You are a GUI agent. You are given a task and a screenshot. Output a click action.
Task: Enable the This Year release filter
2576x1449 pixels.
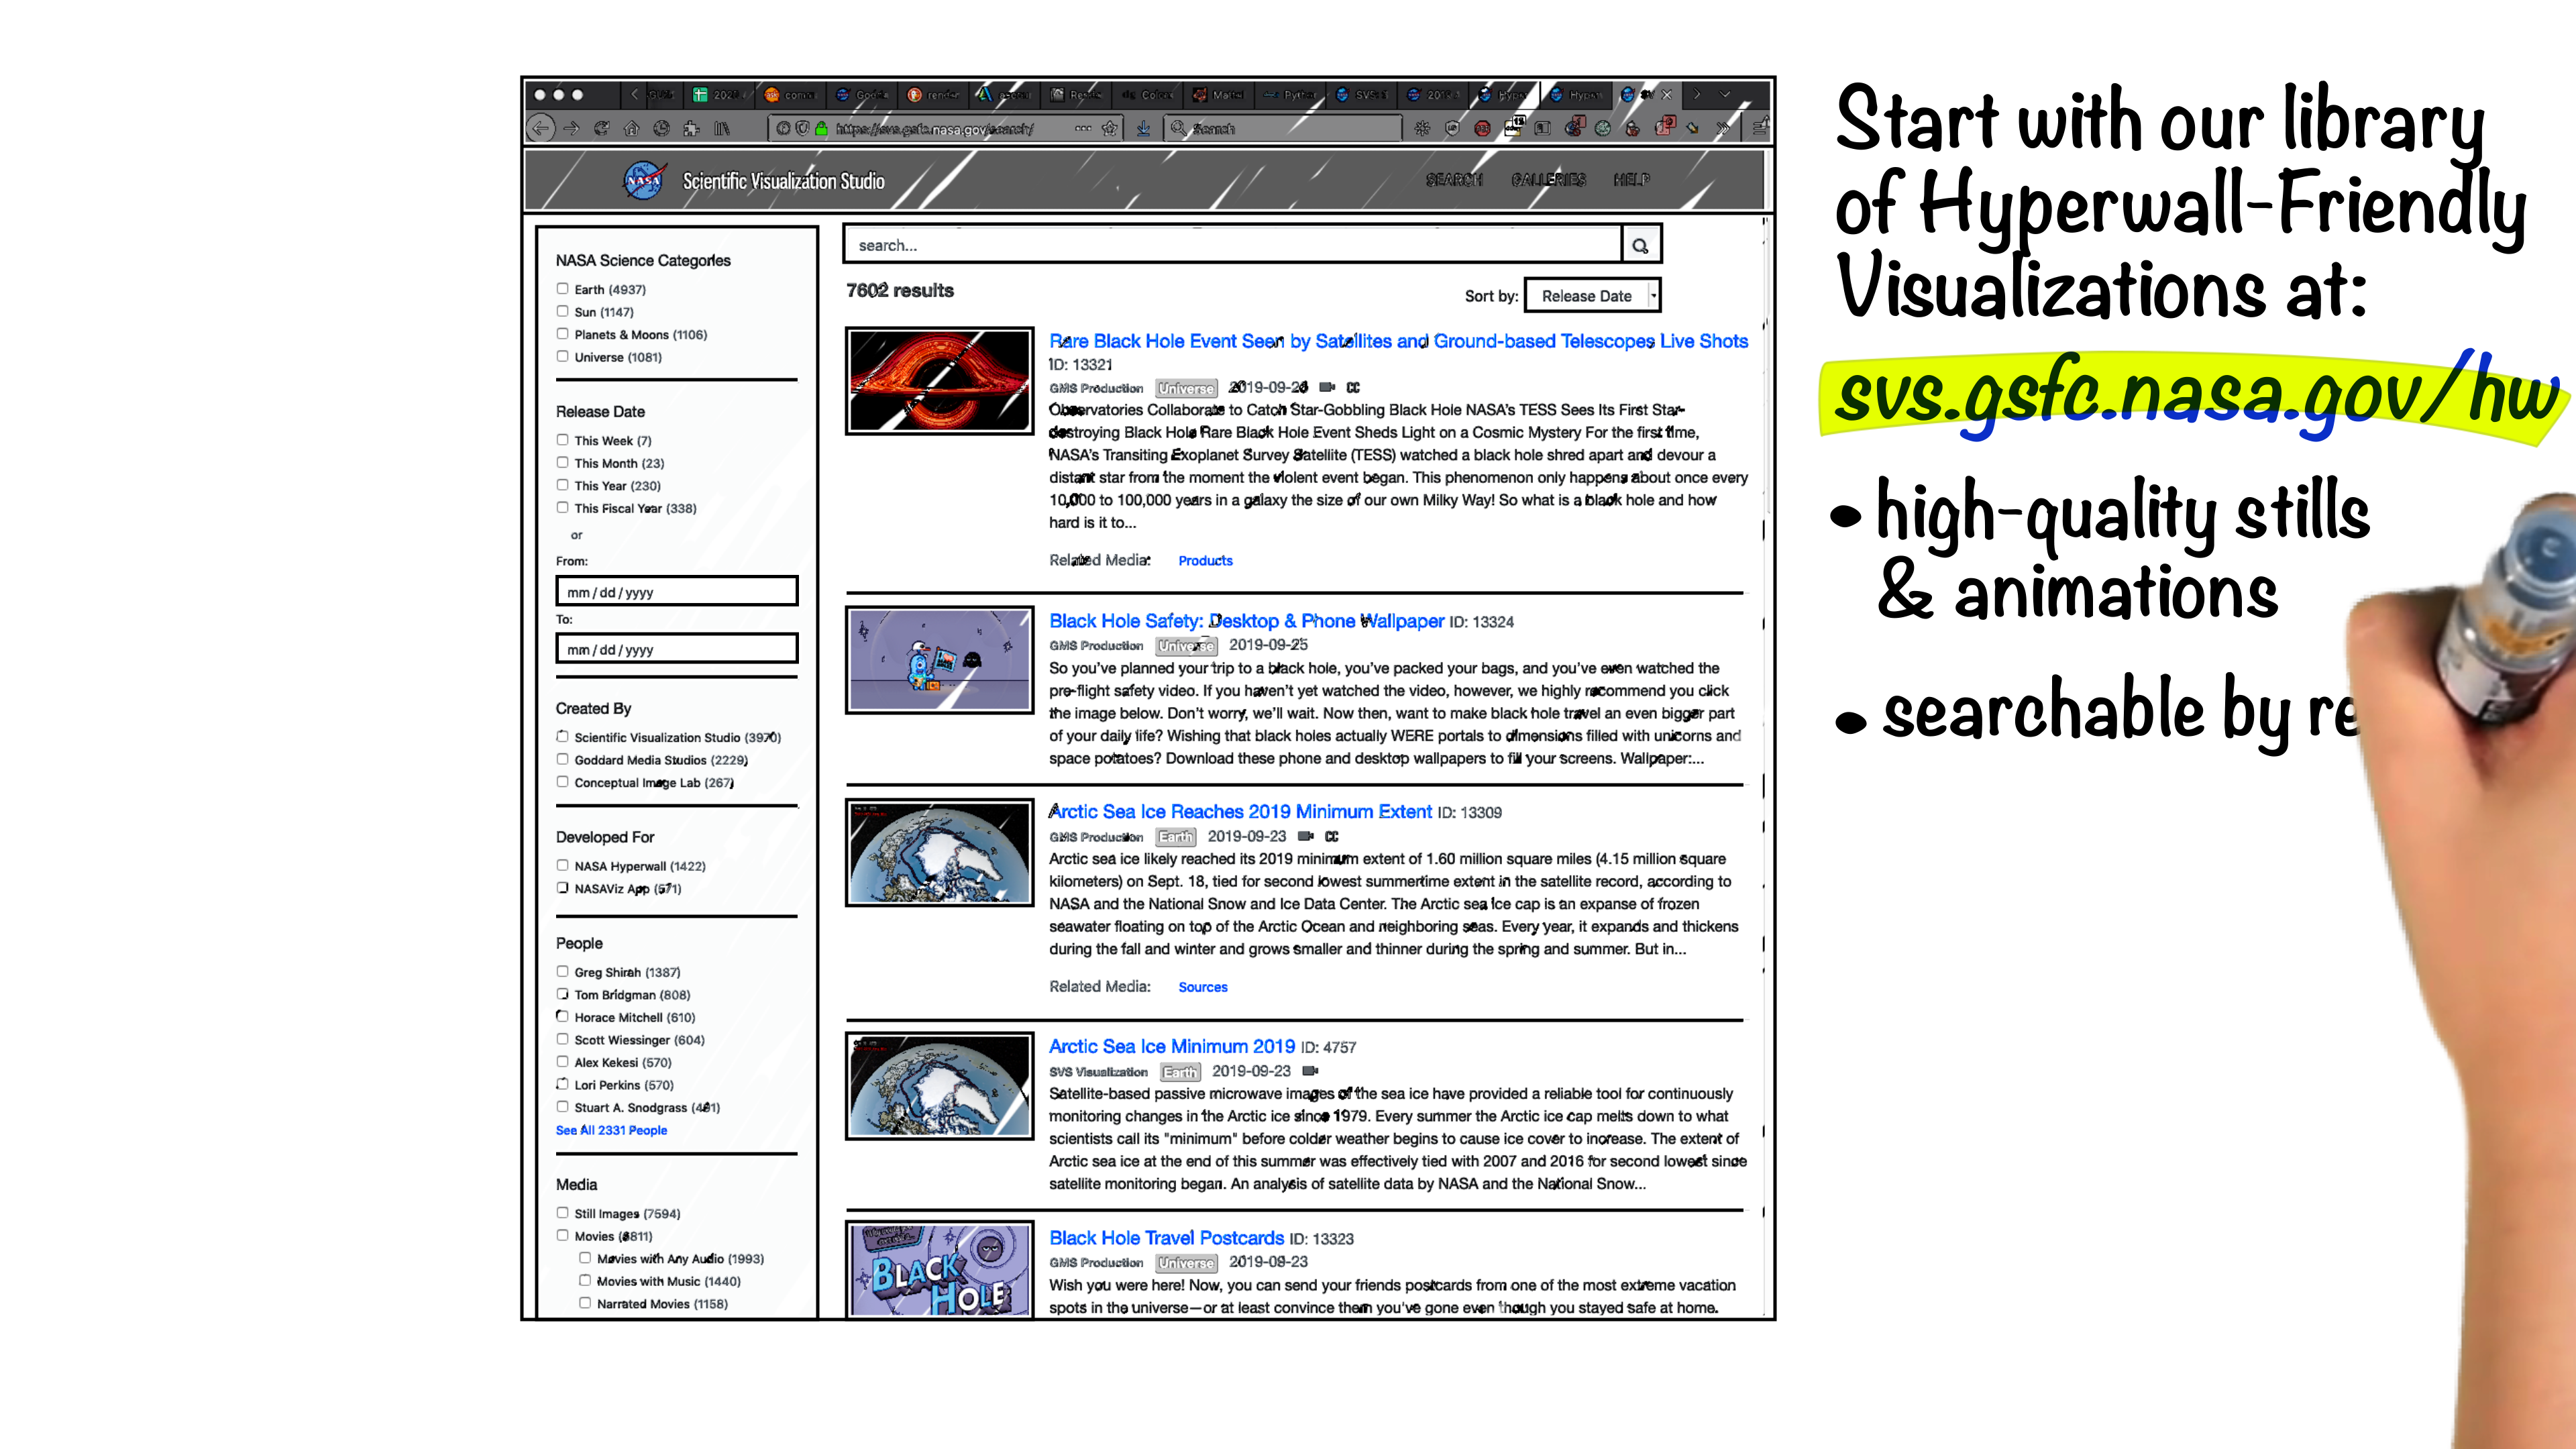[563, 485]
